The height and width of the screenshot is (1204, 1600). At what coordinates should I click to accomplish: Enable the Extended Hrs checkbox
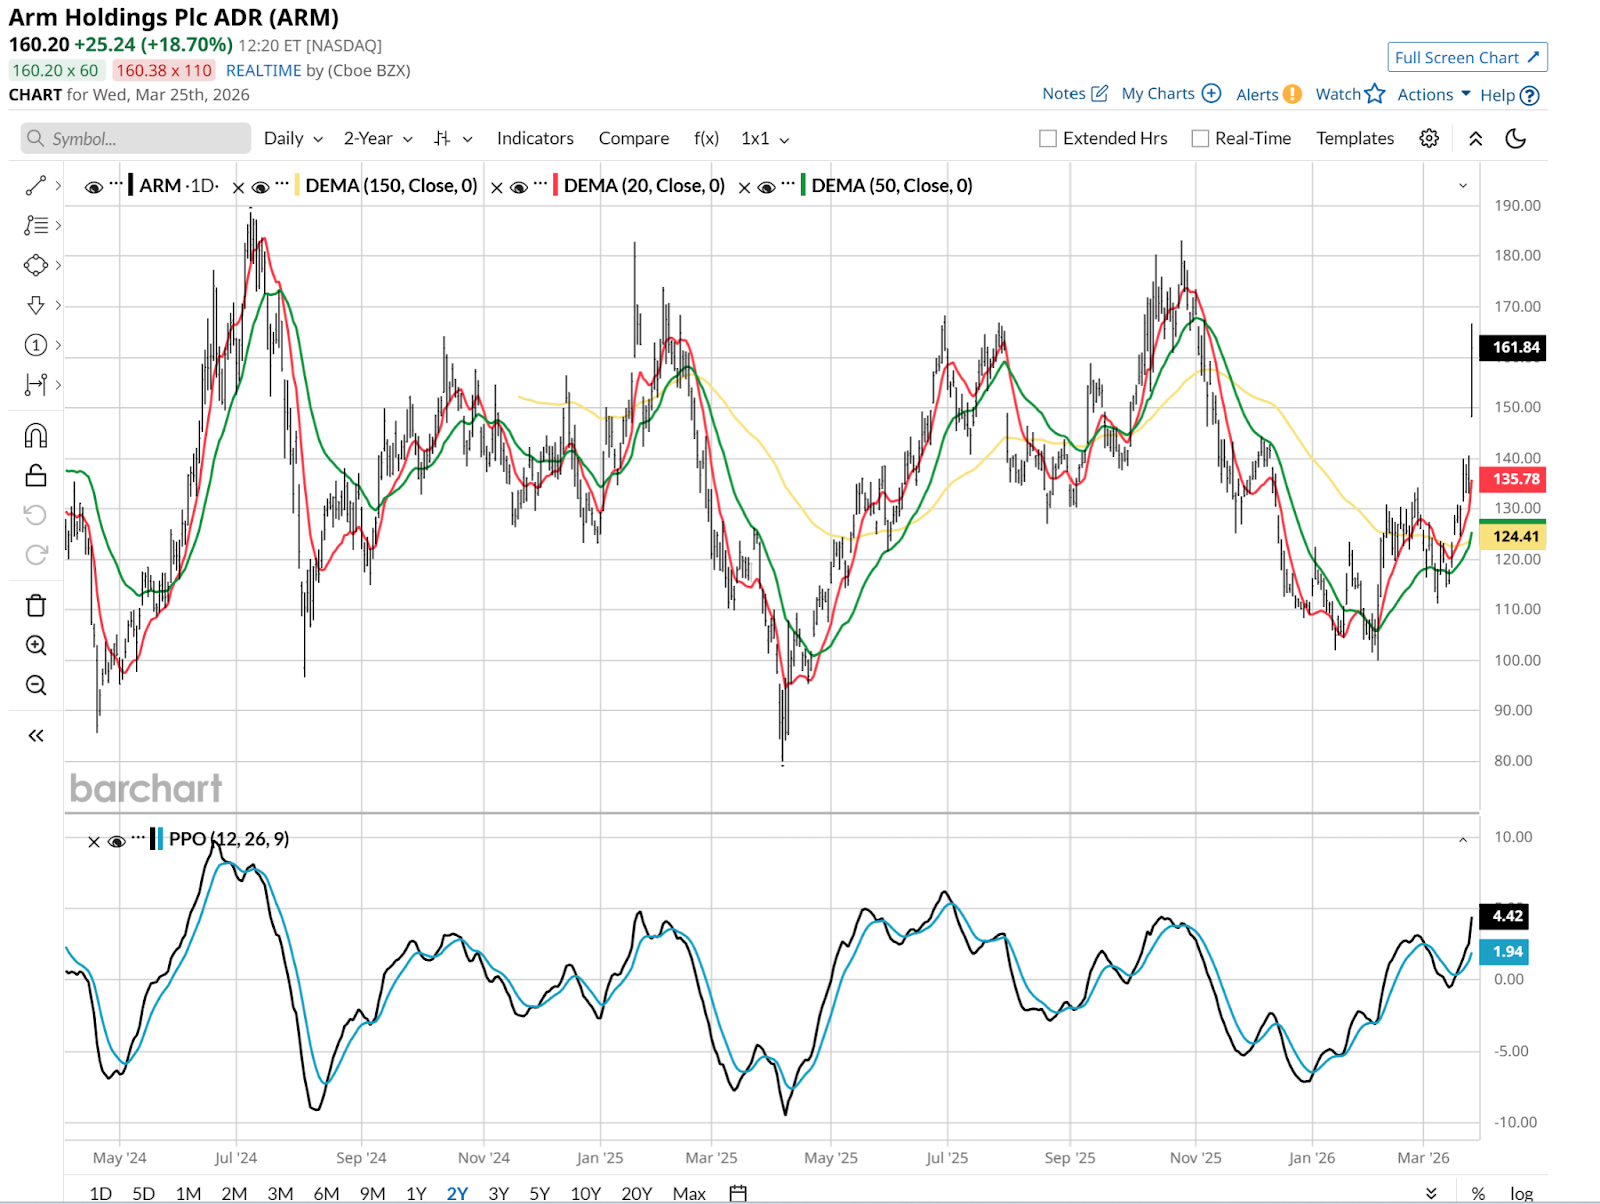[1048, 139]
